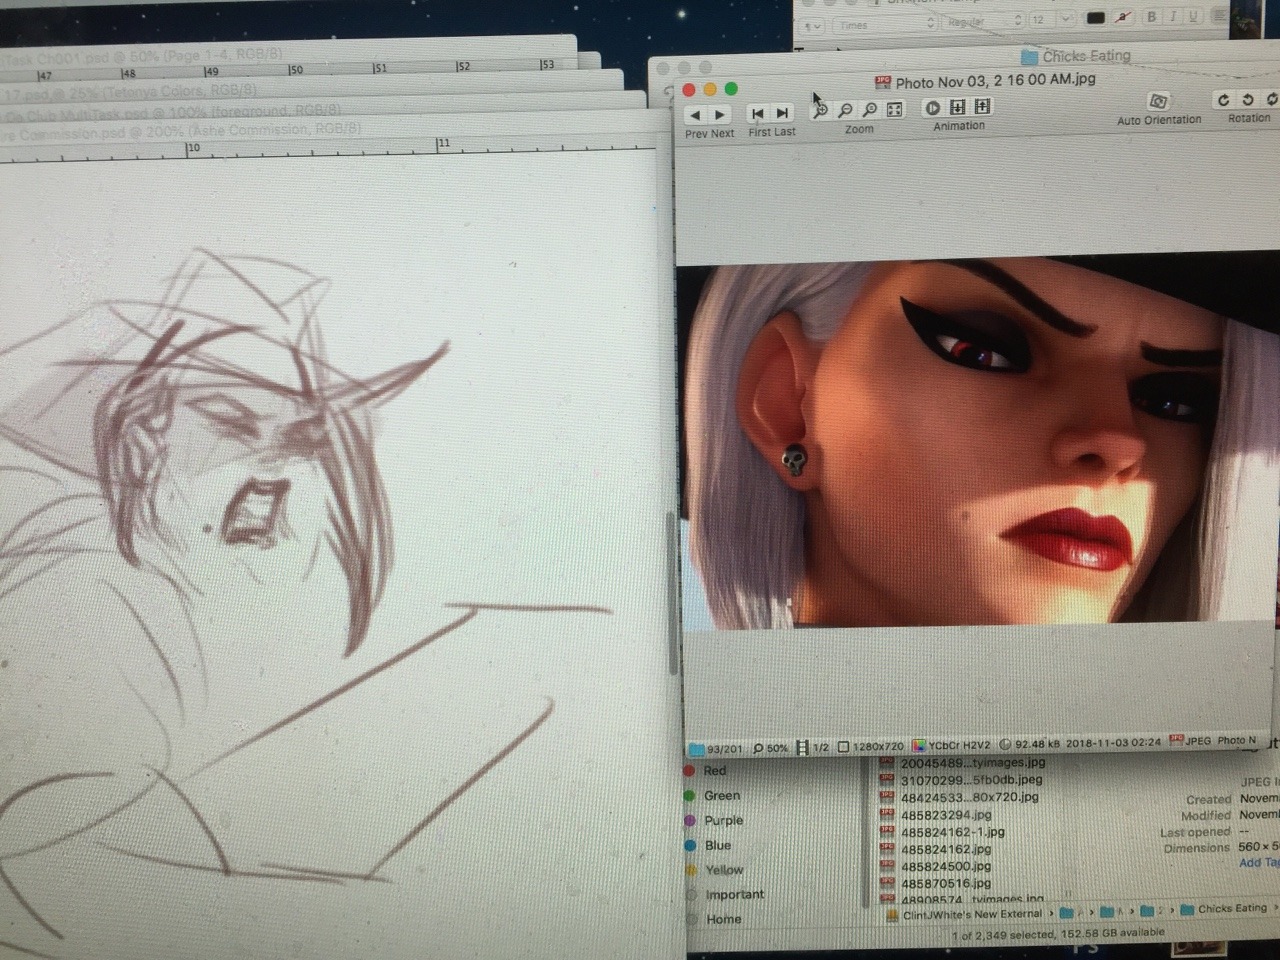This screenshot has height=960, width=1280.
Task: Switch to Tetonya Colors document tab
Action: 130,93
